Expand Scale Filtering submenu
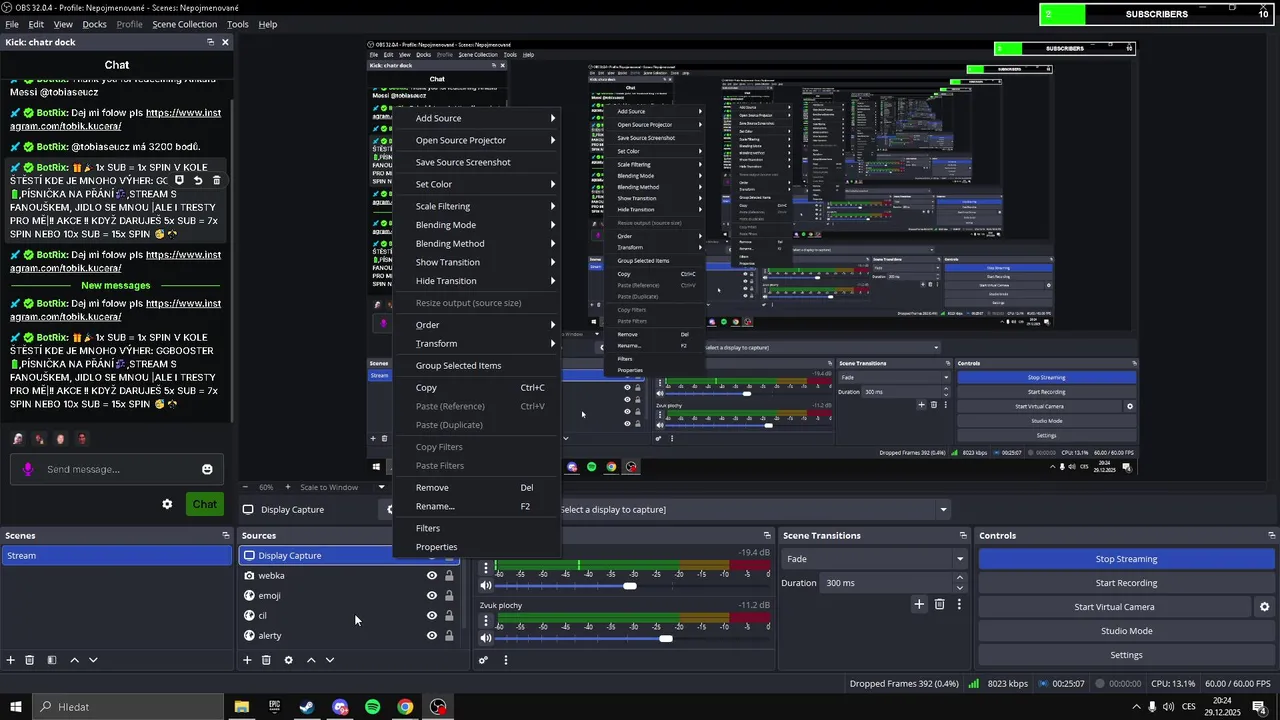Image resolution: width=1280 pixels, height=720 pixels. point(476,206)
